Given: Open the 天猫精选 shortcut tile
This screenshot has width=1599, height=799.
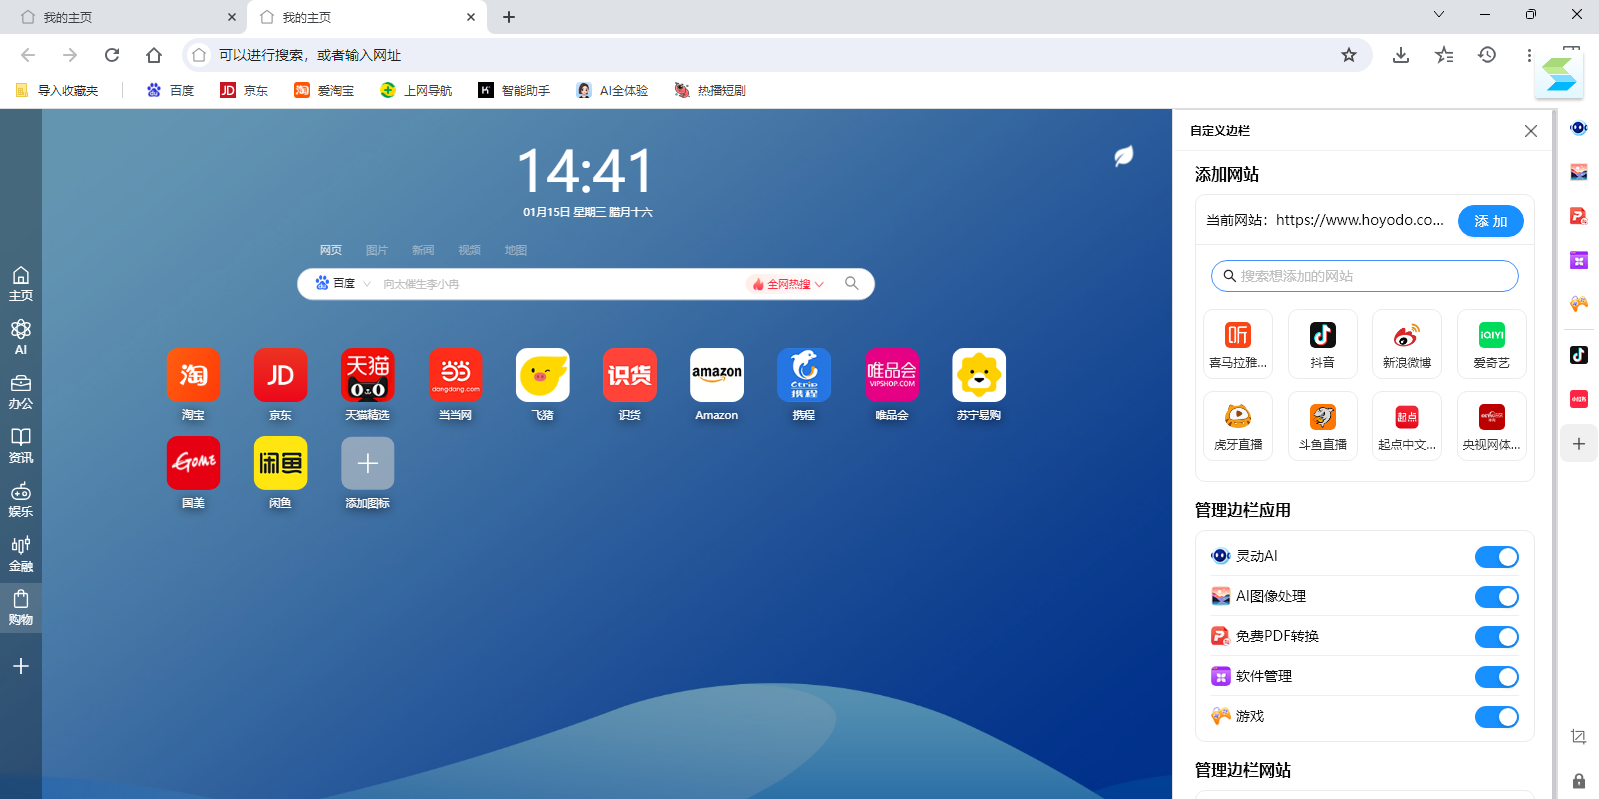Looking at the screenshot, I should coord(368,375).
